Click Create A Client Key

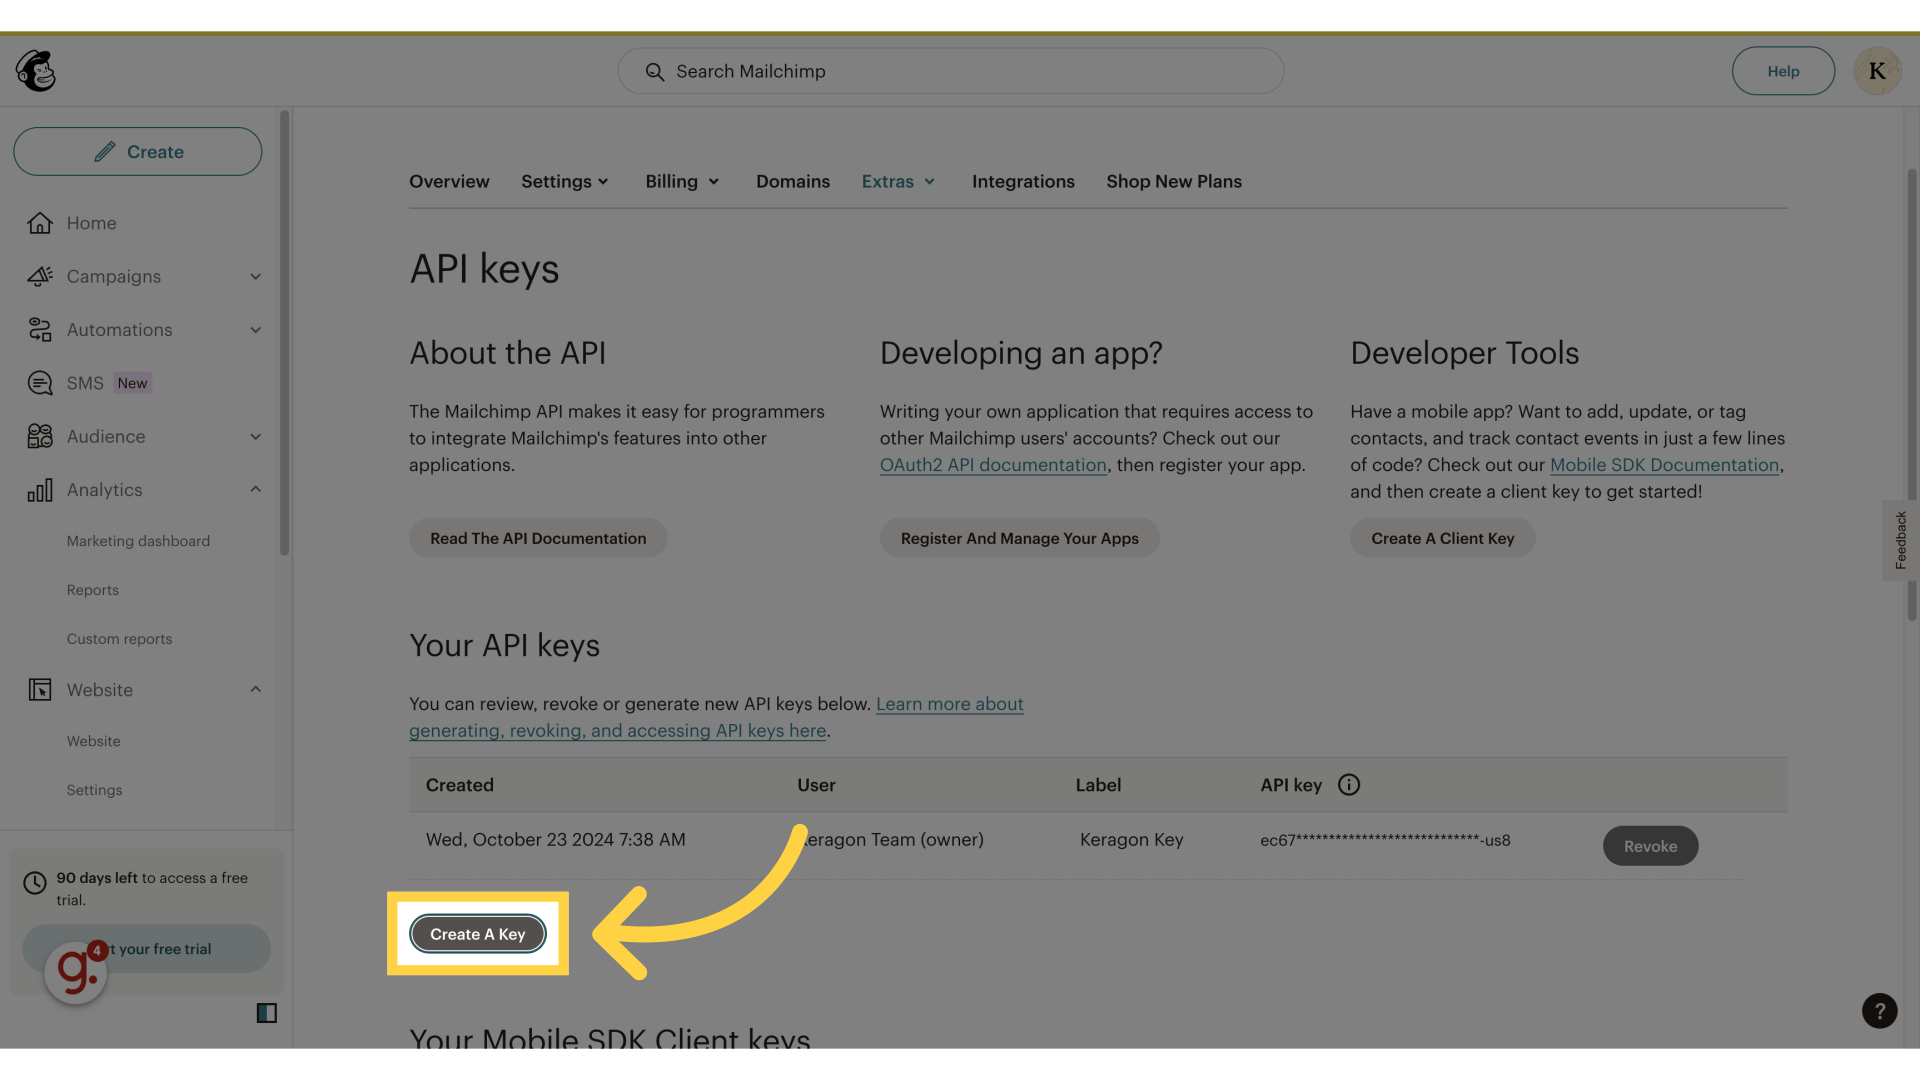(x=1442, y=538)
